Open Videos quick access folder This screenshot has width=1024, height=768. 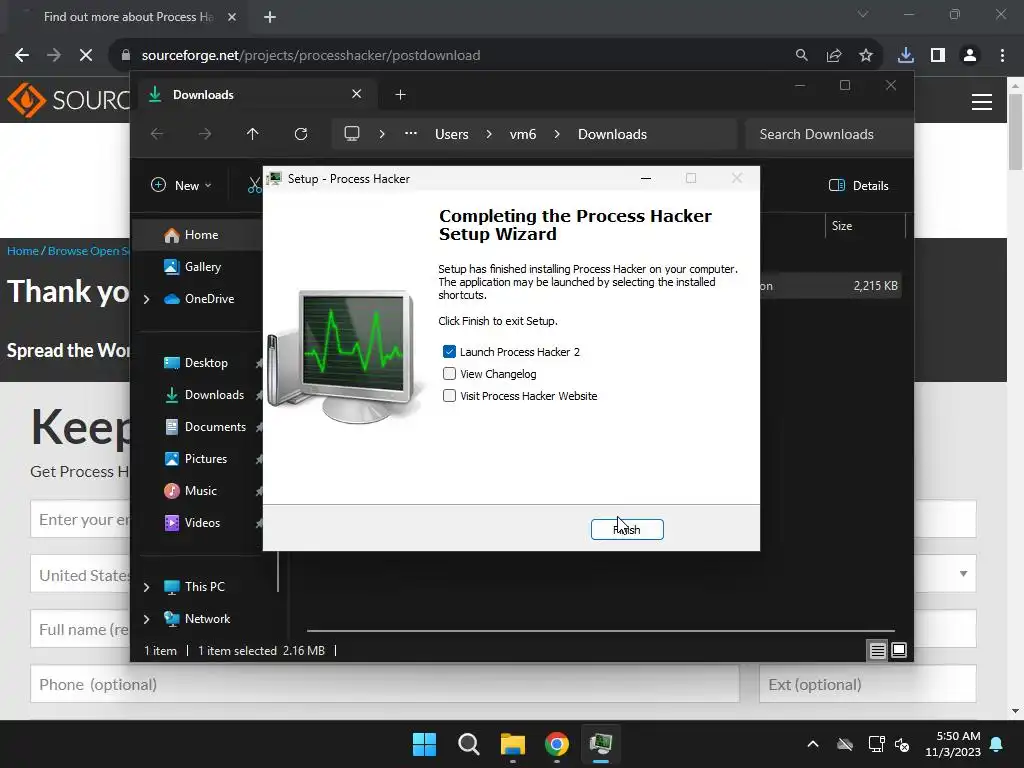[x=202, y=522]
